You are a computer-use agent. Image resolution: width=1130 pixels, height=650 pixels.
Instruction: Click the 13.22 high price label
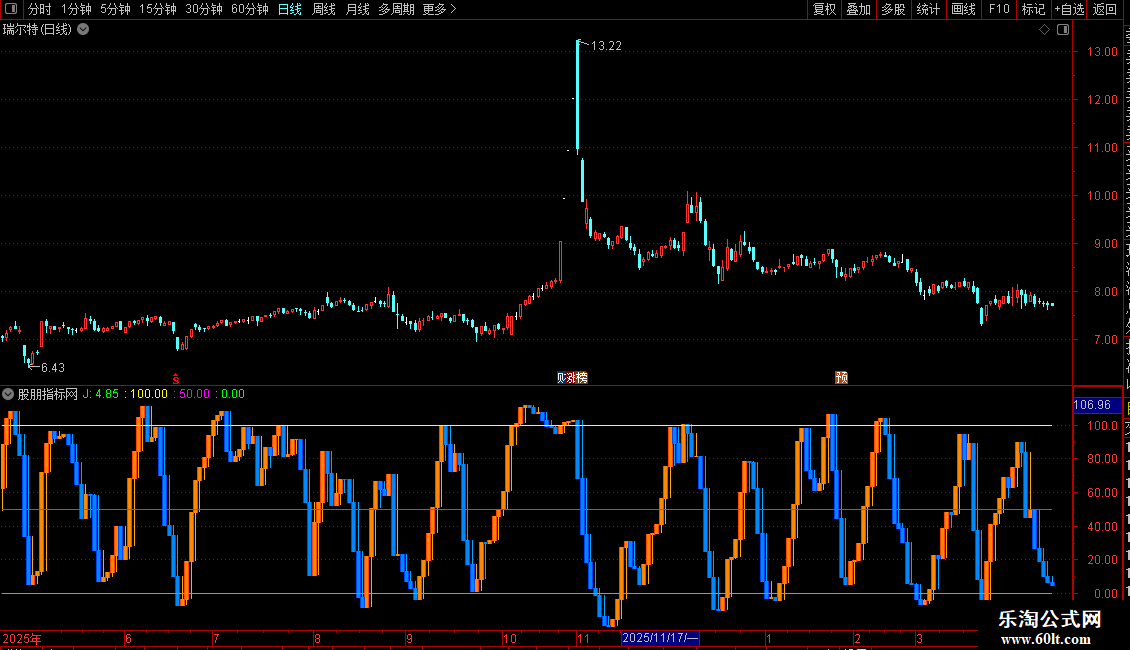[x=606, y=46]
